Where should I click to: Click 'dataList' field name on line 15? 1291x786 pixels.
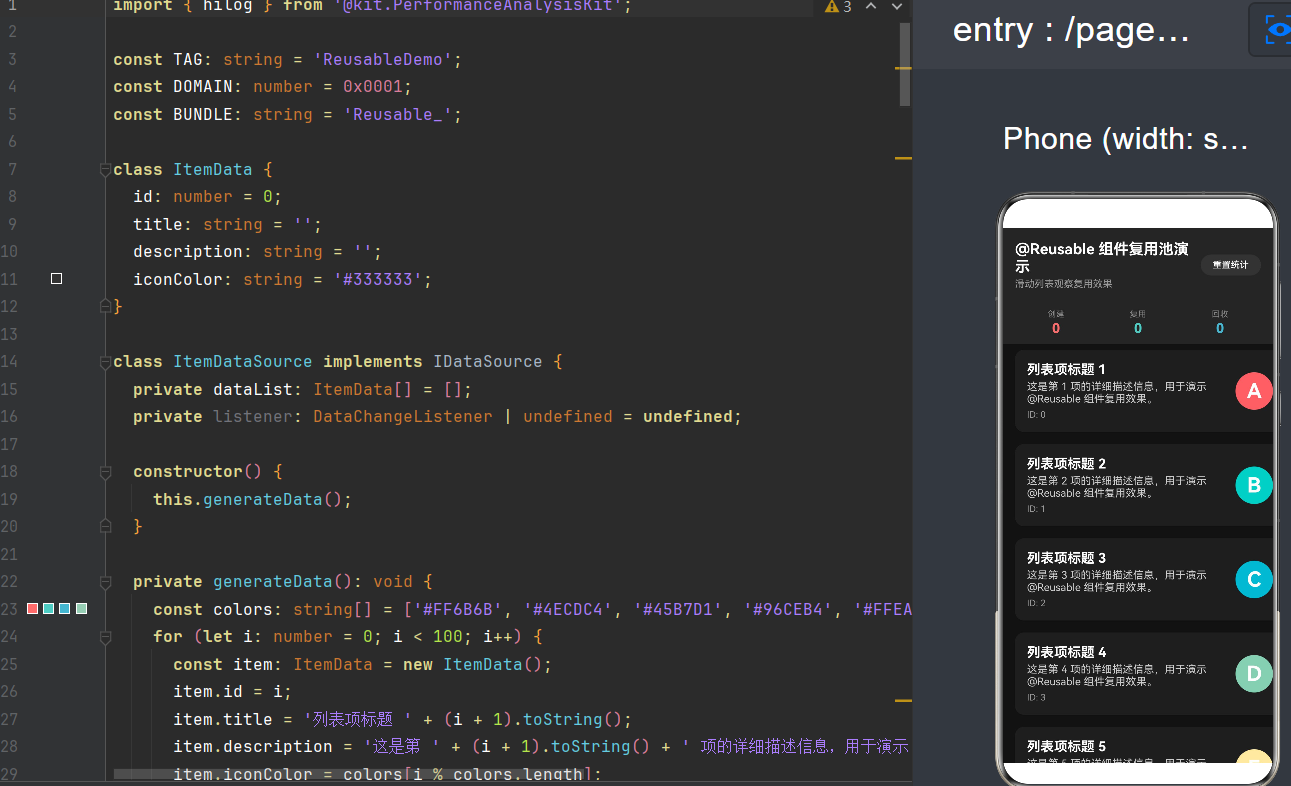click(253, 389)
